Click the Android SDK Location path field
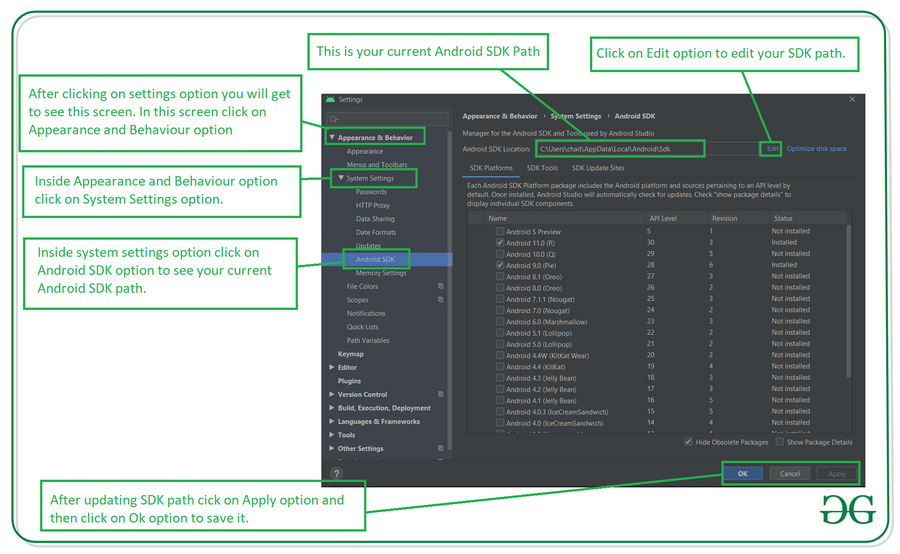 tap(648, 149)
